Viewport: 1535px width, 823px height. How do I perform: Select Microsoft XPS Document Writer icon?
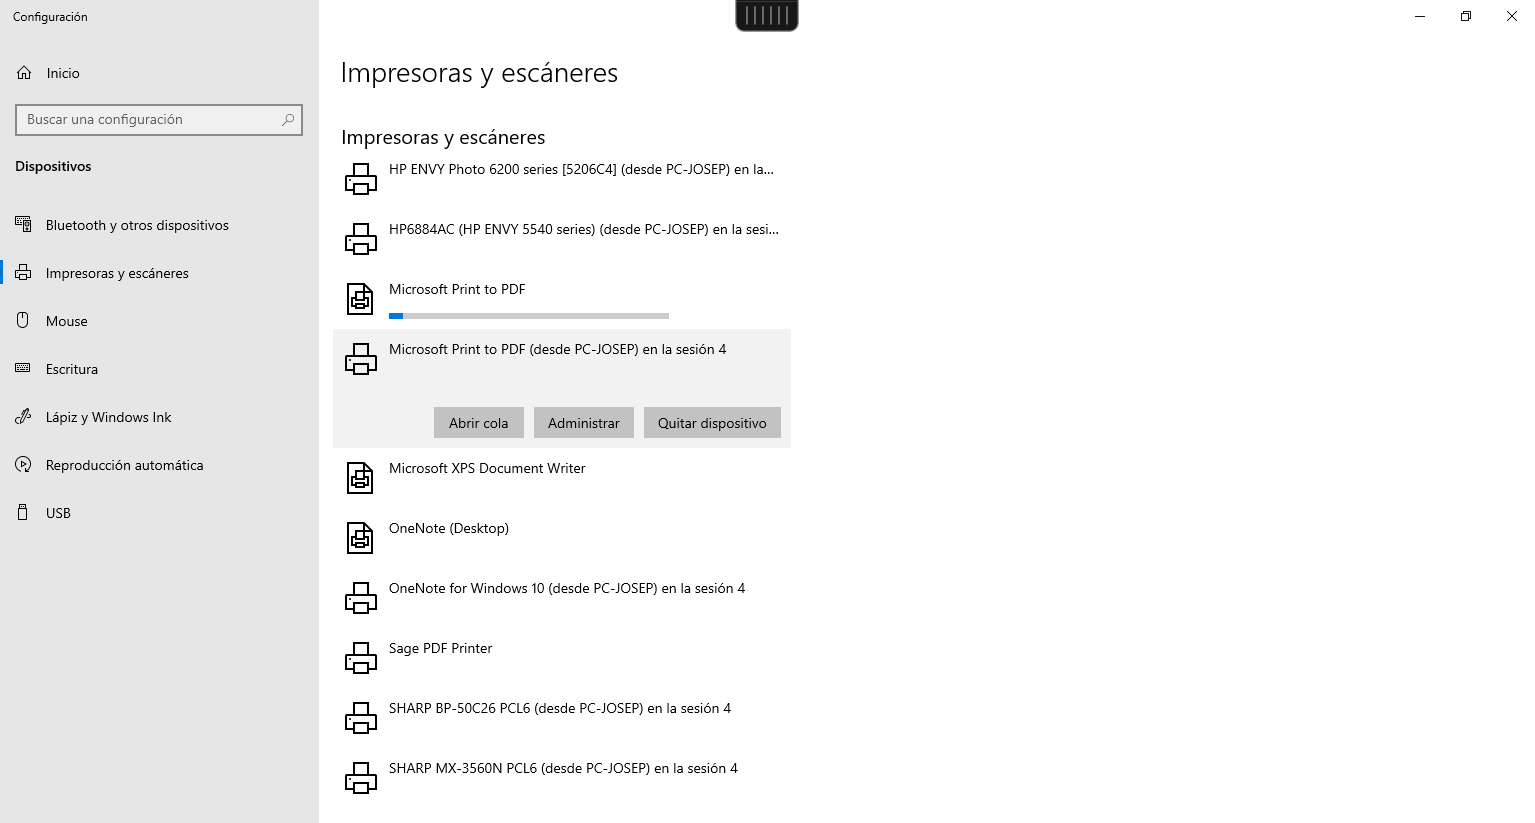tap(360, 478)
